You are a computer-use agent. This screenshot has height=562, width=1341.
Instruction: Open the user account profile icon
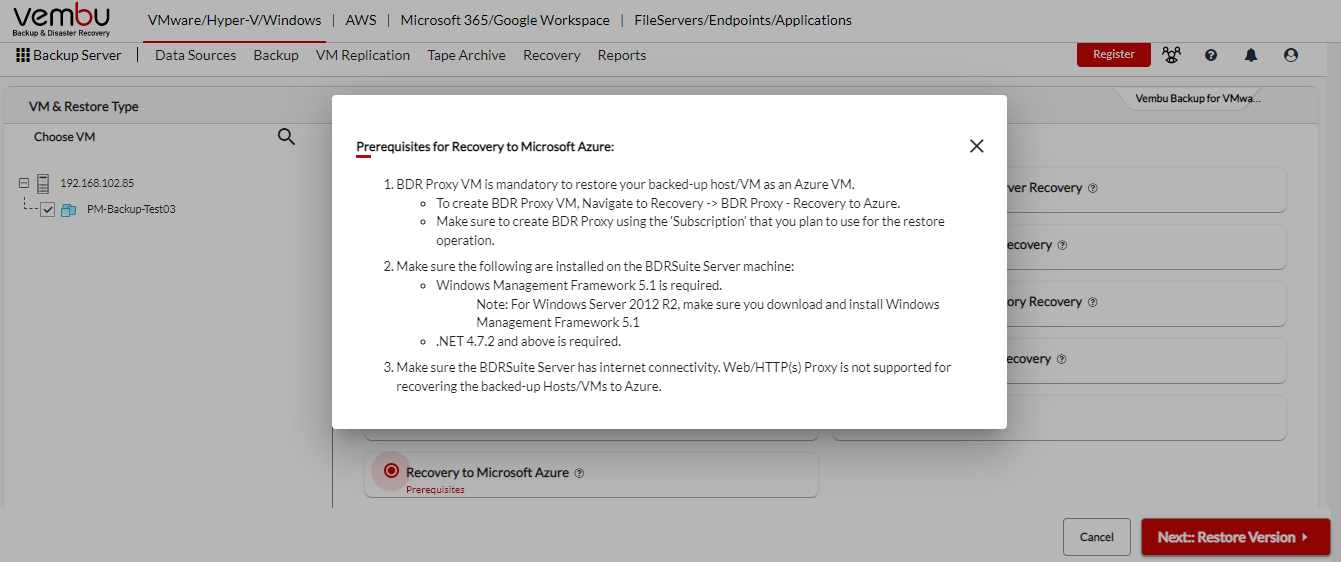point(1291,55)
